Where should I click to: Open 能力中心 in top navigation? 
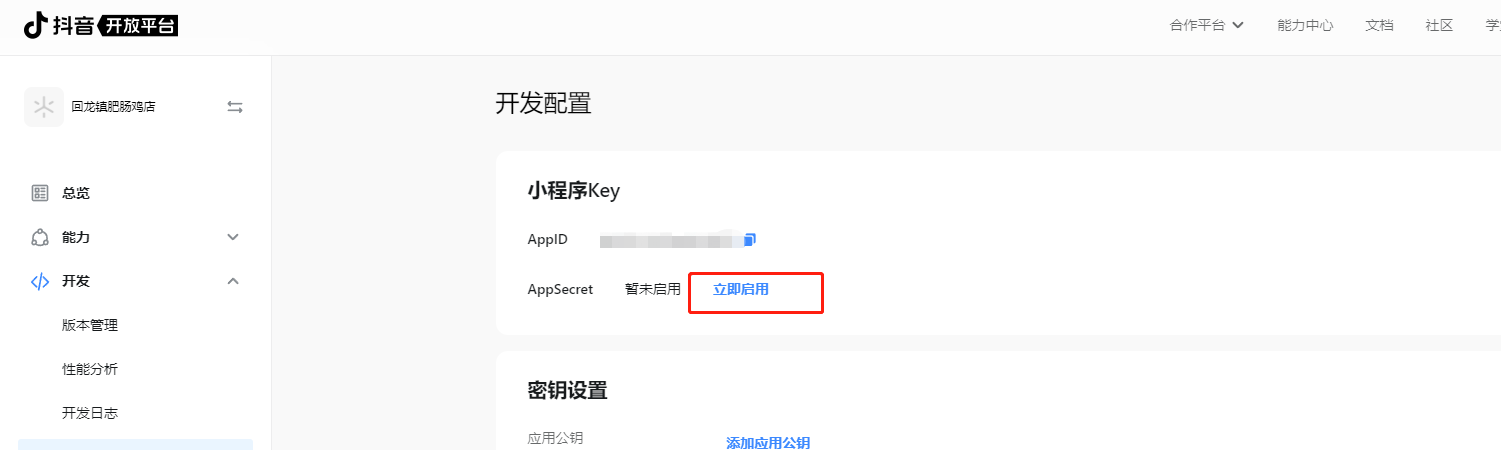(1305, 25)
